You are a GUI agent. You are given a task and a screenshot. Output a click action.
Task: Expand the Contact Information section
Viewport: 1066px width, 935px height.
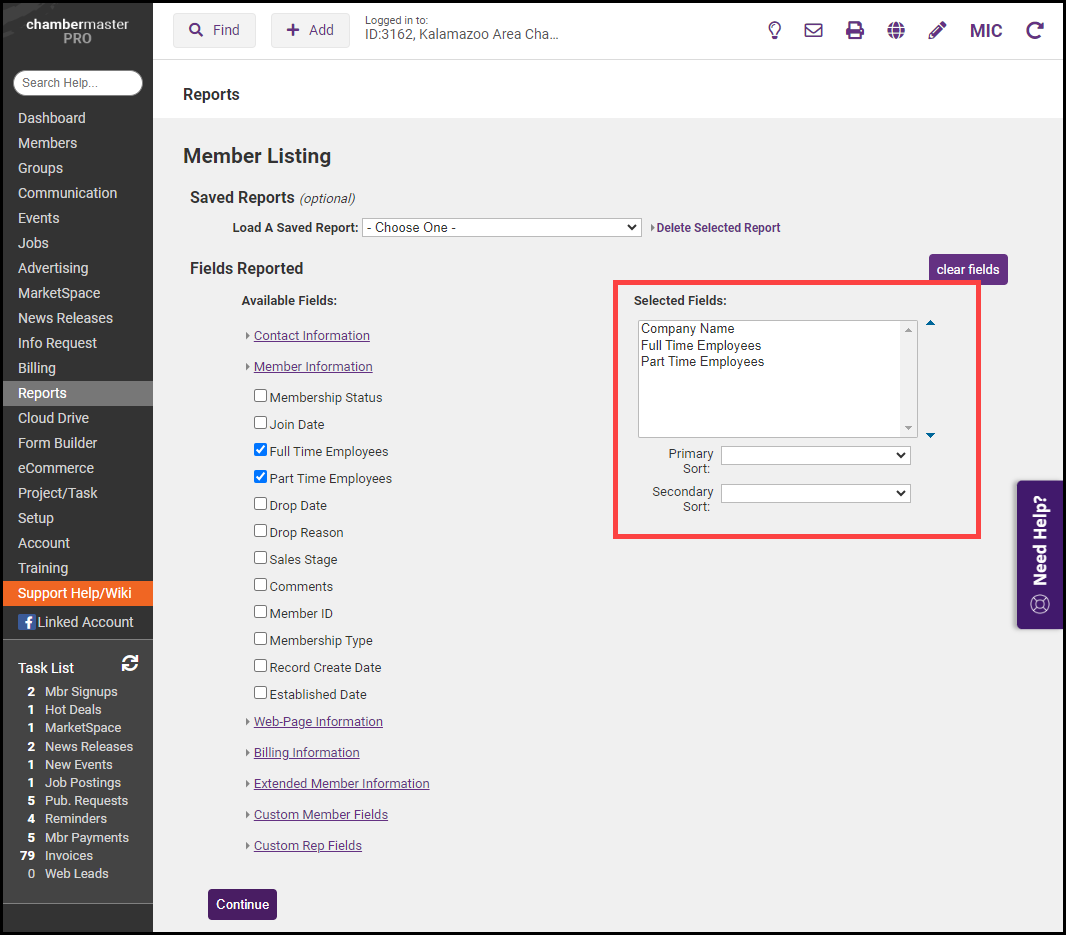(x=311, y=336)
